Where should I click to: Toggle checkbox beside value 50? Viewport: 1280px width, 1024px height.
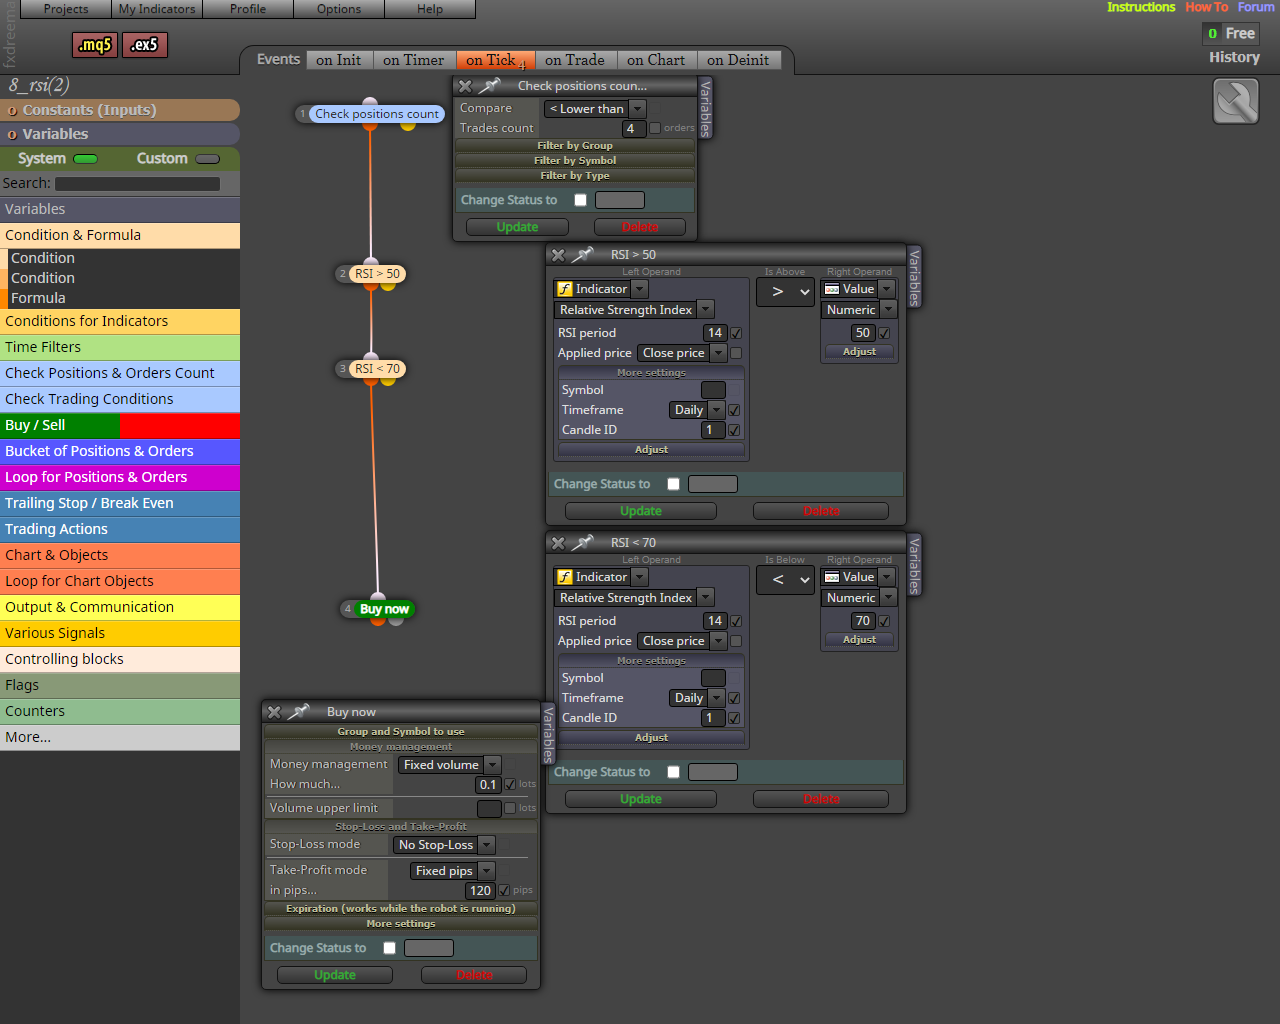884,333
